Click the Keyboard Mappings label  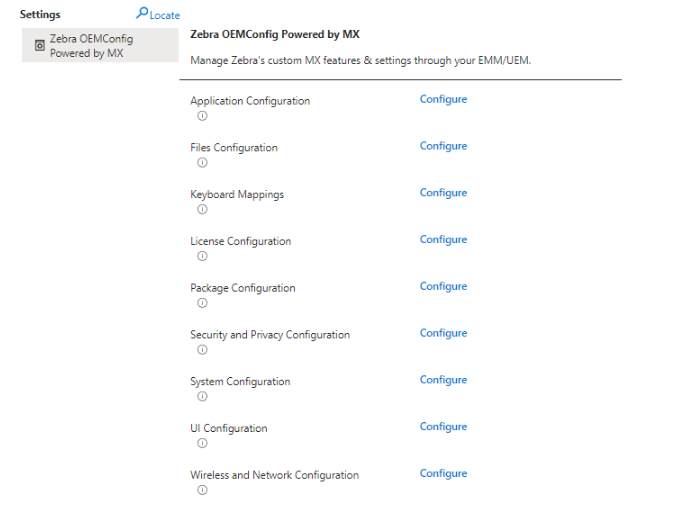[x=237, y=194]
